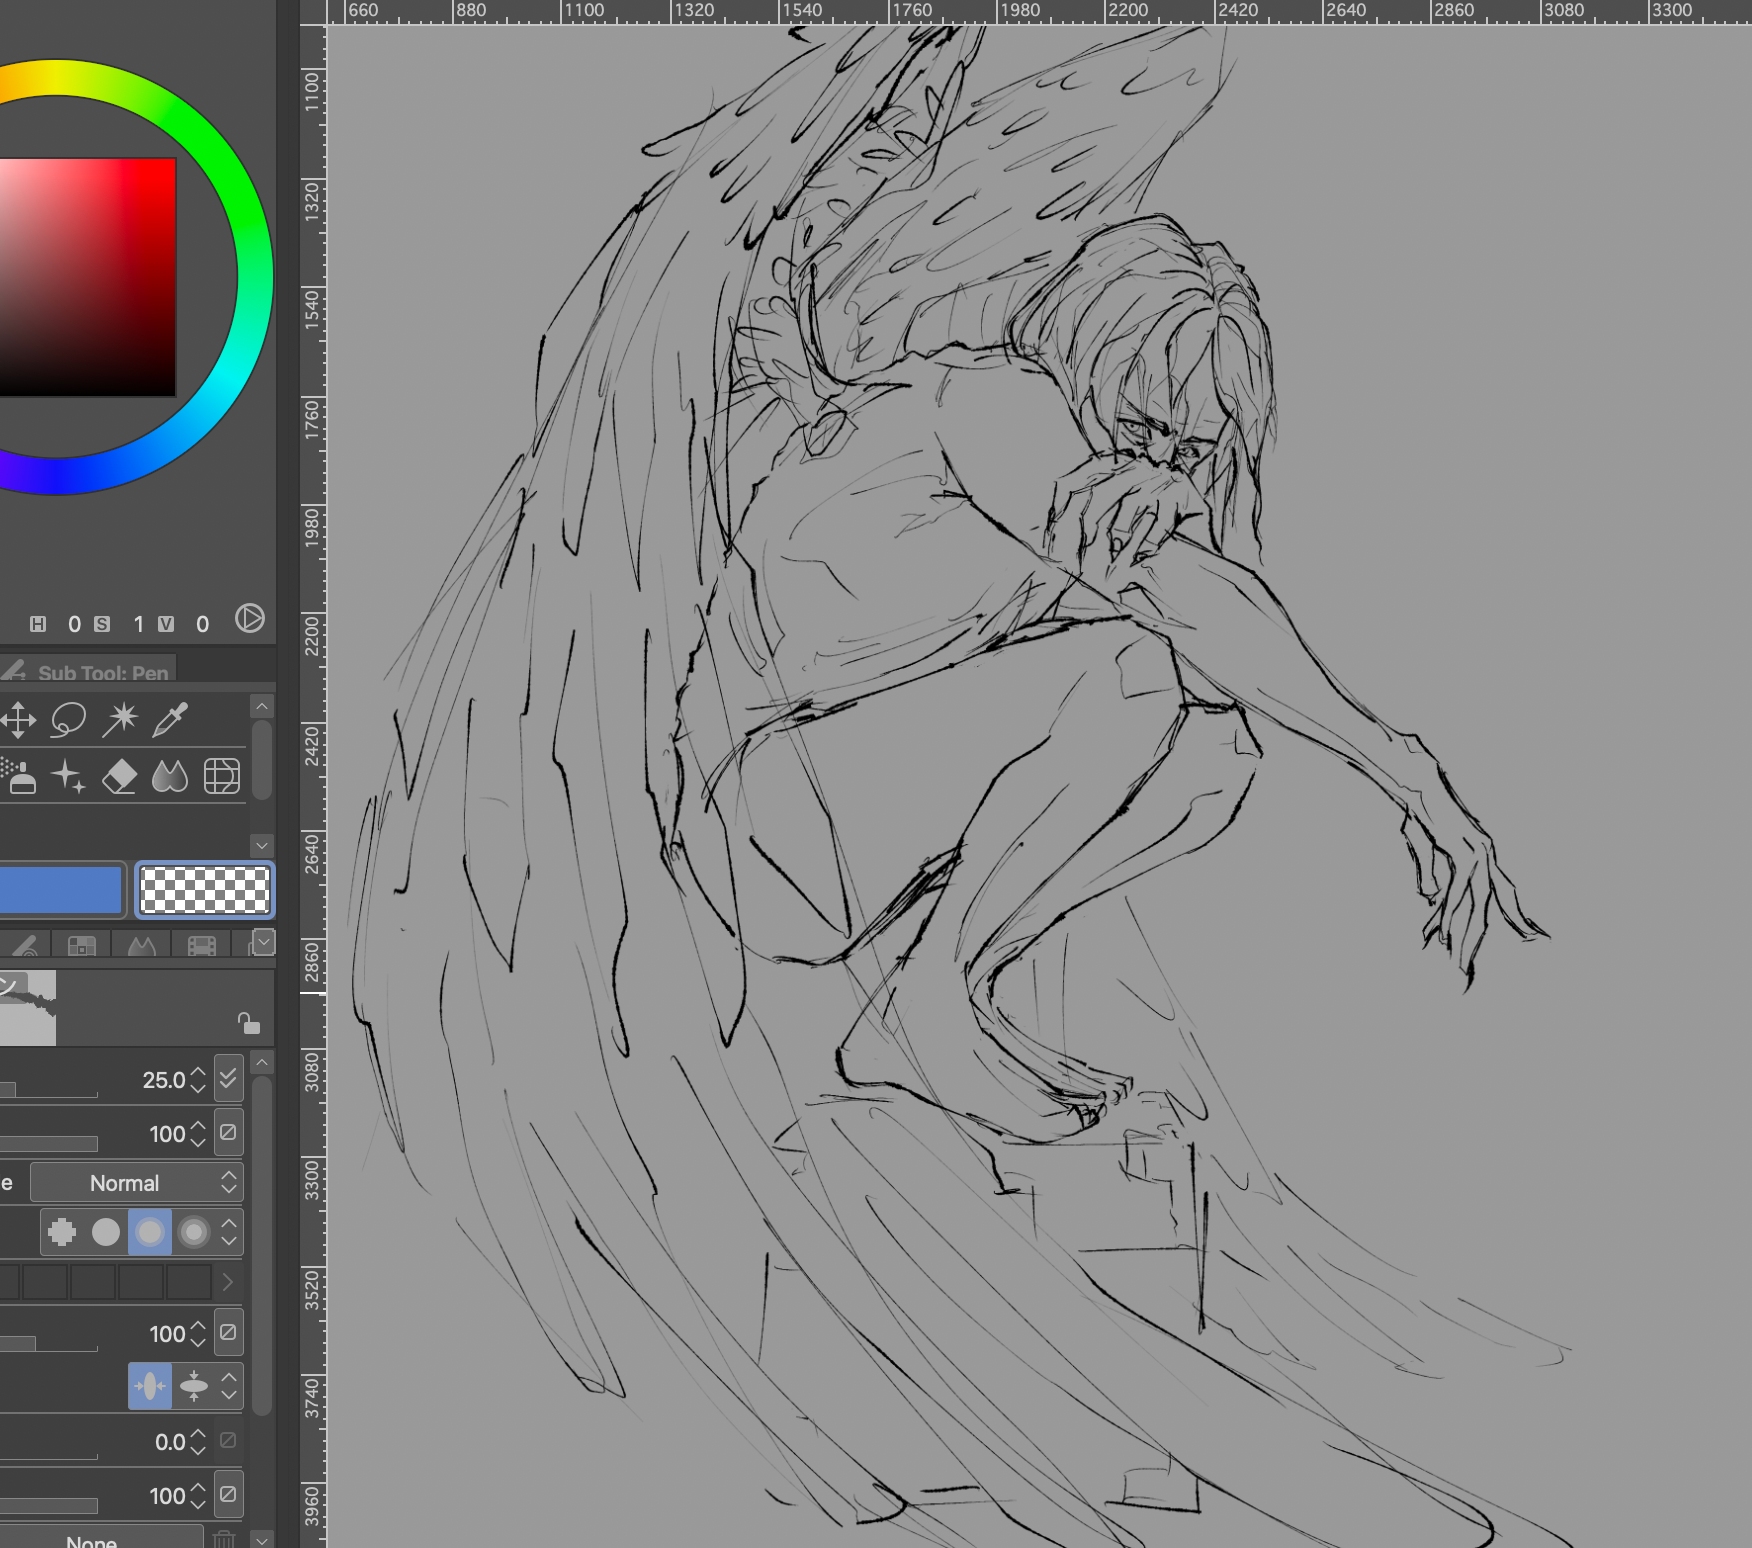Enable the no anti-aliasing pixelated option
This screenshot has width=1752, height=1548.
tap(62, 1232)
